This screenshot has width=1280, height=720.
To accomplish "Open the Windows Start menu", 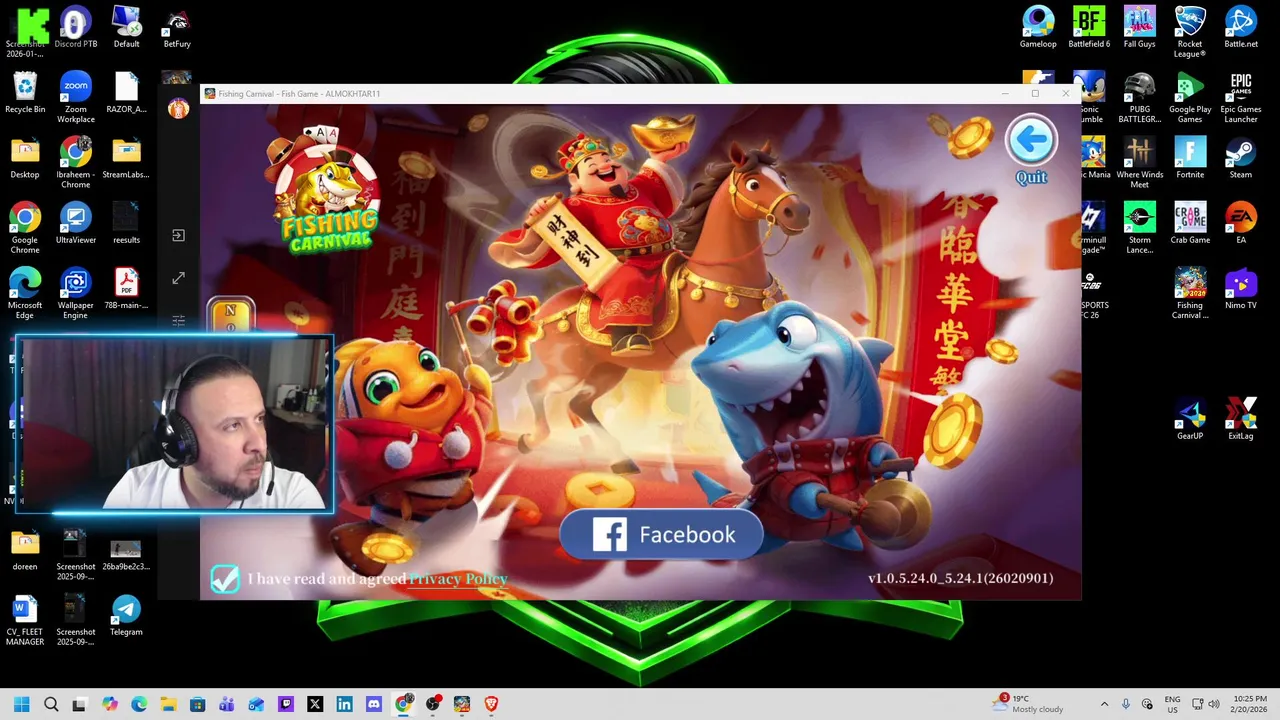I will [x=21, y=704].
